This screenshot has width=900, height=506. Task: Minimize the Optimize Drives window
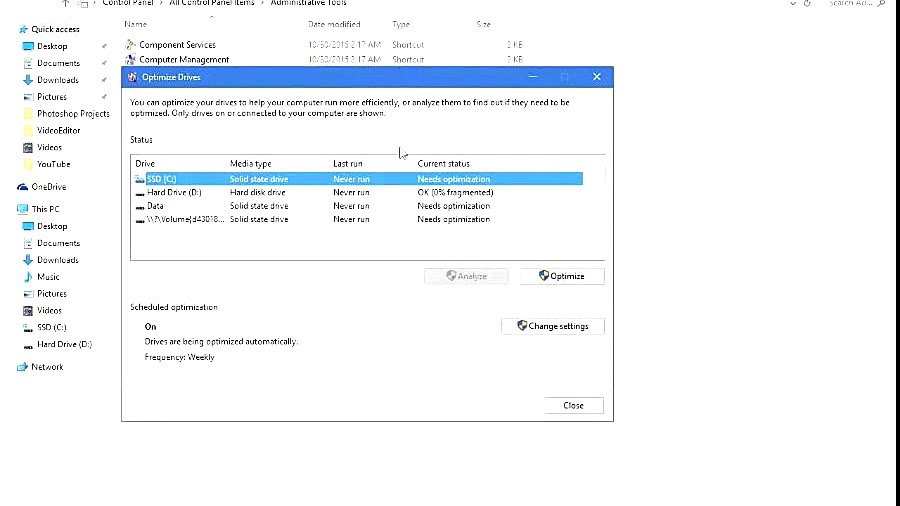click(x=533, y=77)
